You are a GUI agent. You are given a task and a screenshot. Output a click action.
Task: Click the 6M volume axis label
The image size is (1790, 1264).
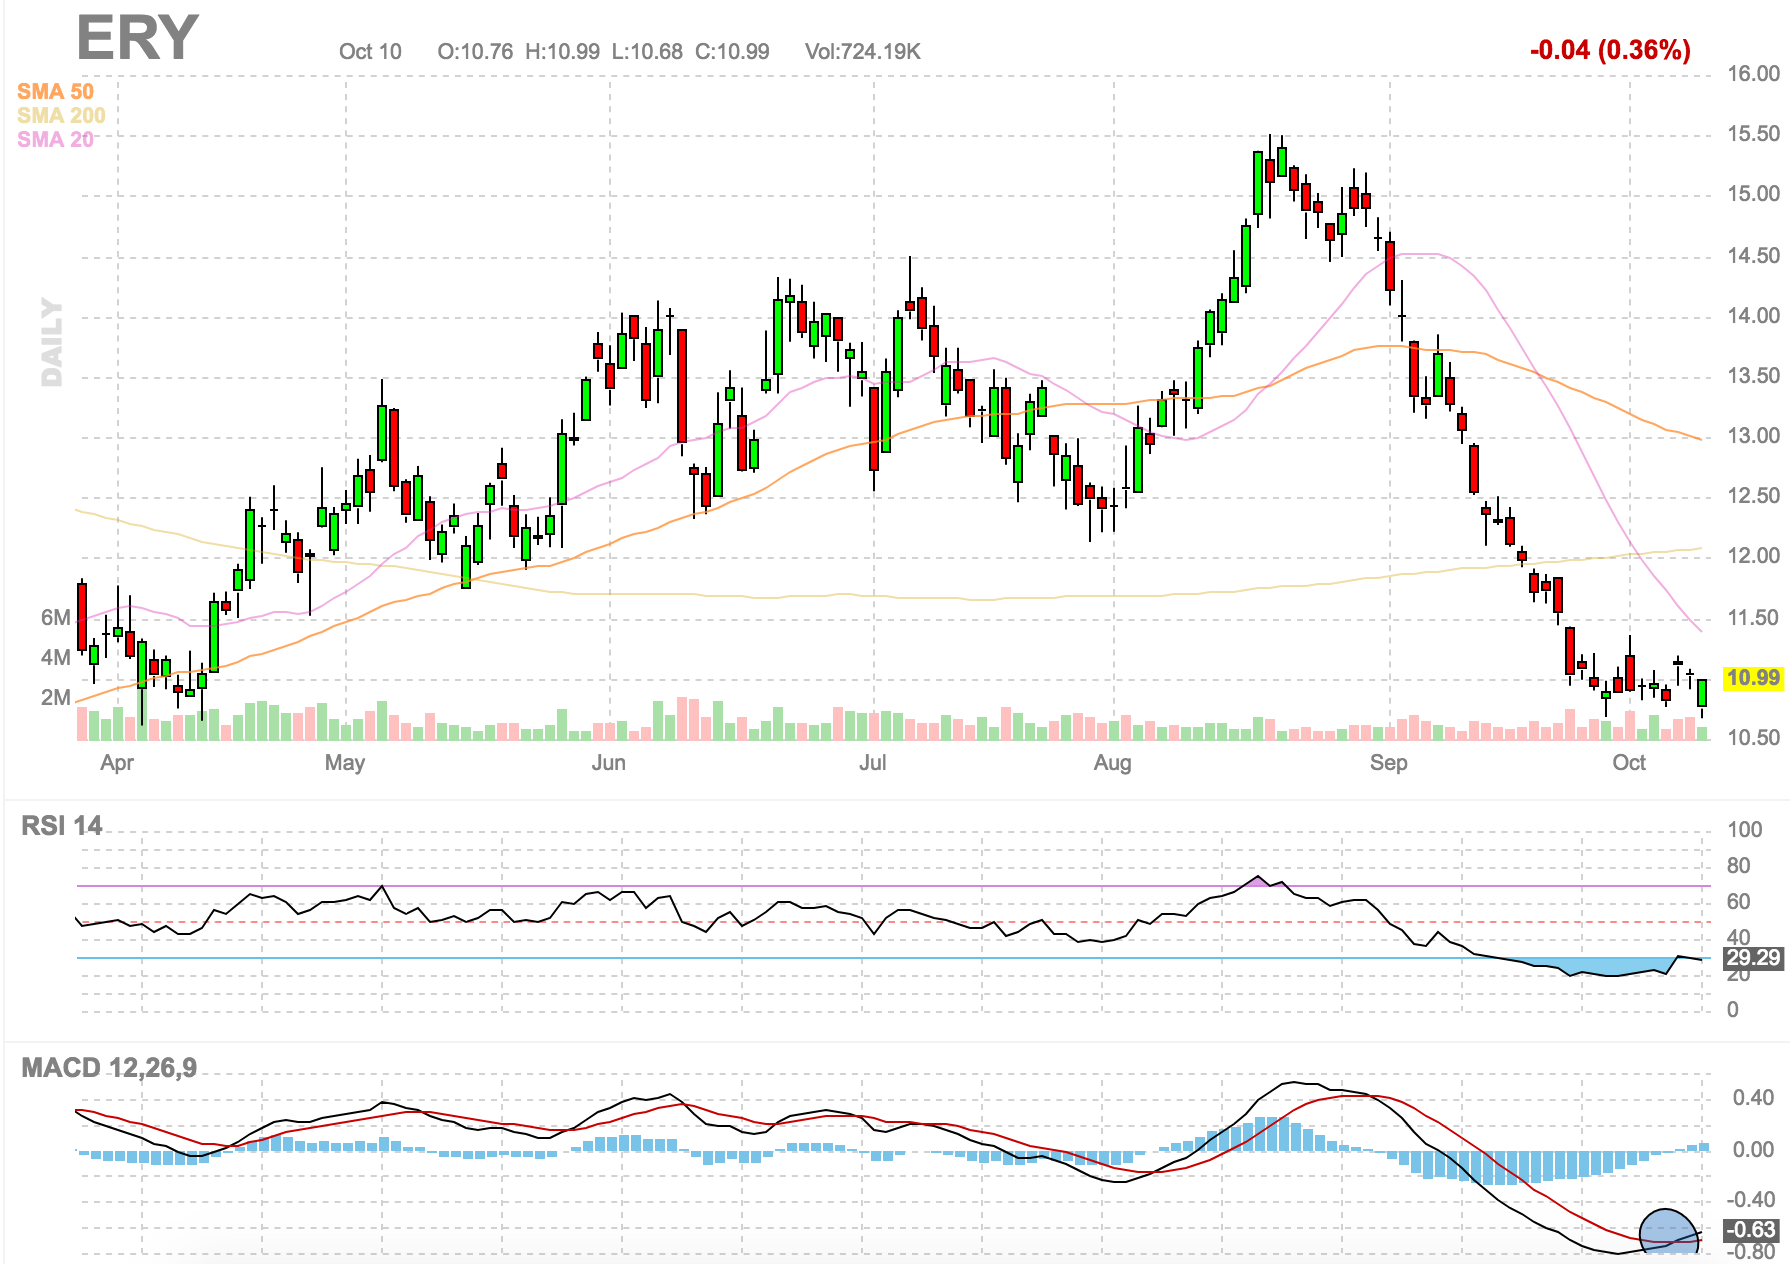pos(55,618)
